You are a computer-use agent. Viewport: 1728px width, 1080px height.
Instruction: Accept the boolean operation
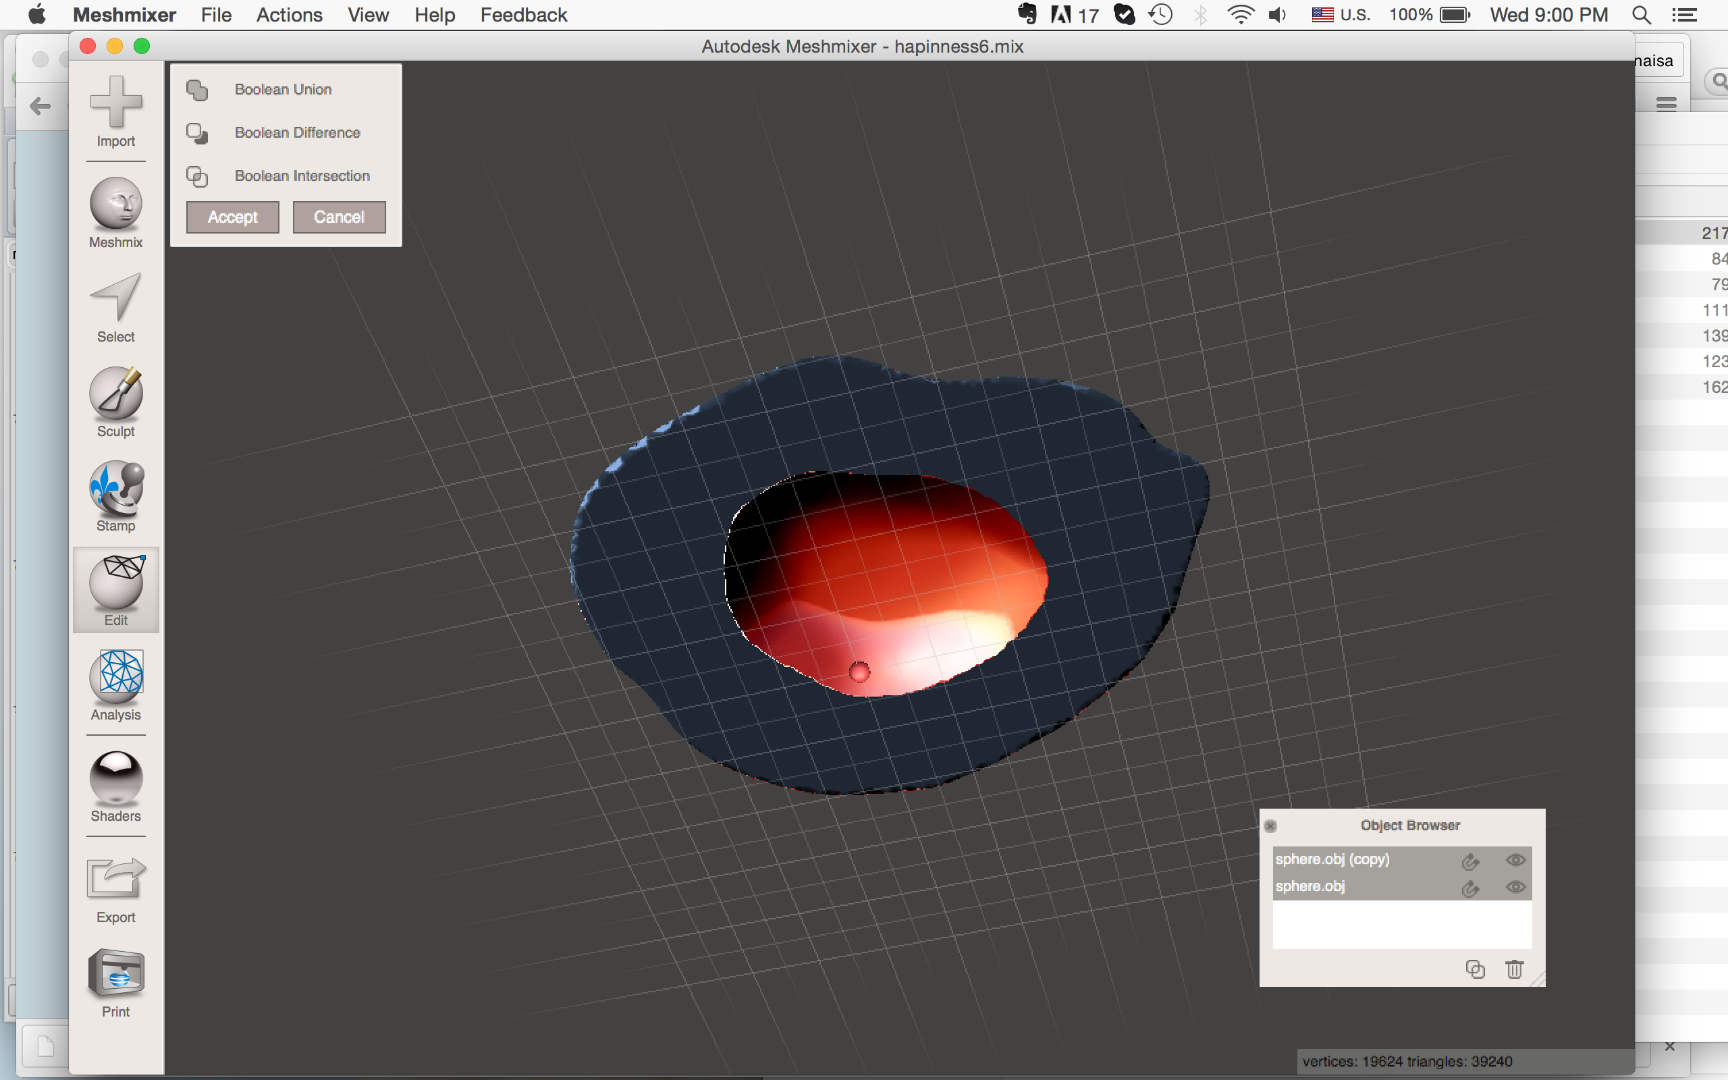233,217
